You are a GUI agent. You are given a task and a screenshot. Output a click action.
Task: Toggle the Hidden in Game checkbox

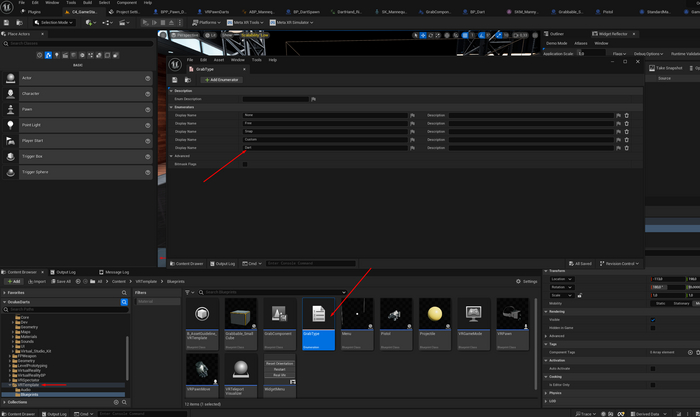[x=653, y=328]
